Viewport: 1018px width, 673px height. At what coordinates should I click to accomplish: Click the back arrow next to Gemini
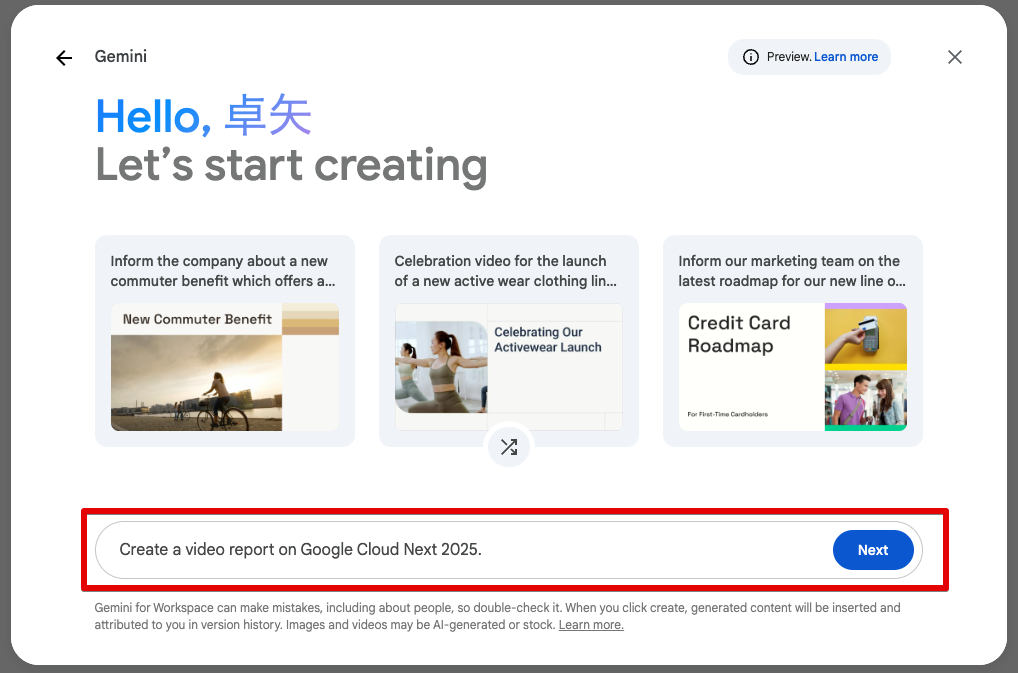(x=64, y=58)
